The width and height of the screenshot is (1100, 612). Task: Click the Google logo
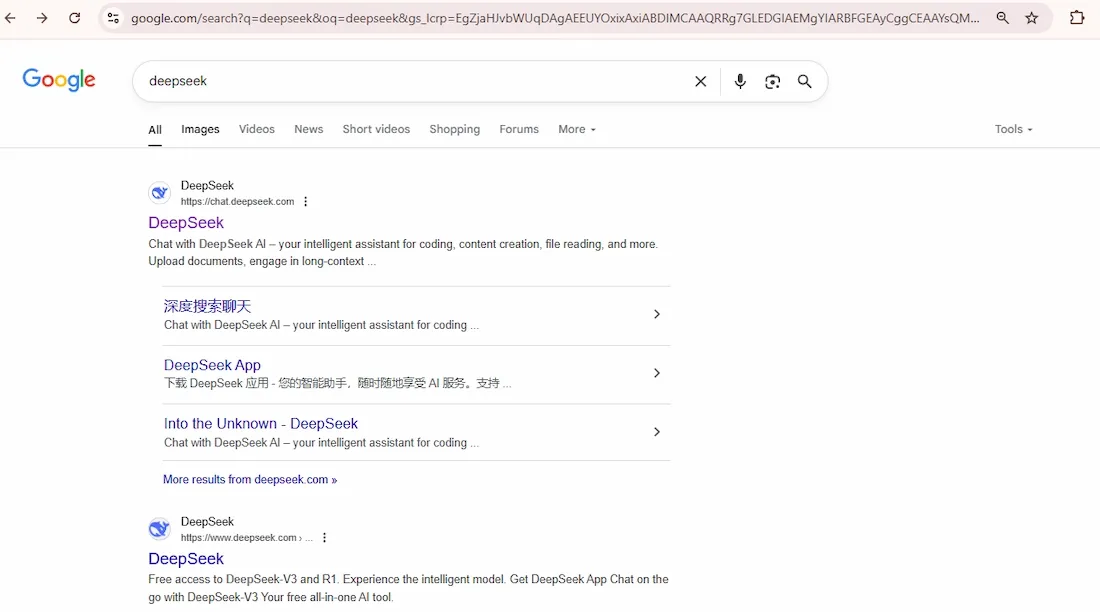(x=59, y=80)
